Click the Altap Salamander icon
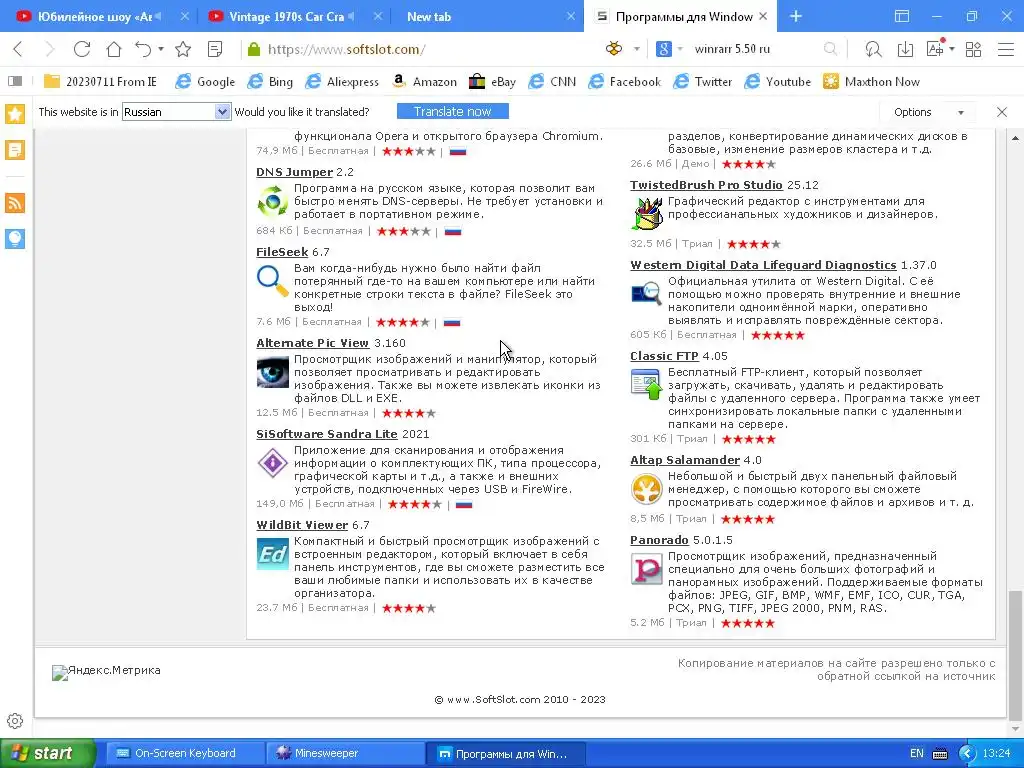Viewport: 1024px width, 768px height. (x=647, y=489)
